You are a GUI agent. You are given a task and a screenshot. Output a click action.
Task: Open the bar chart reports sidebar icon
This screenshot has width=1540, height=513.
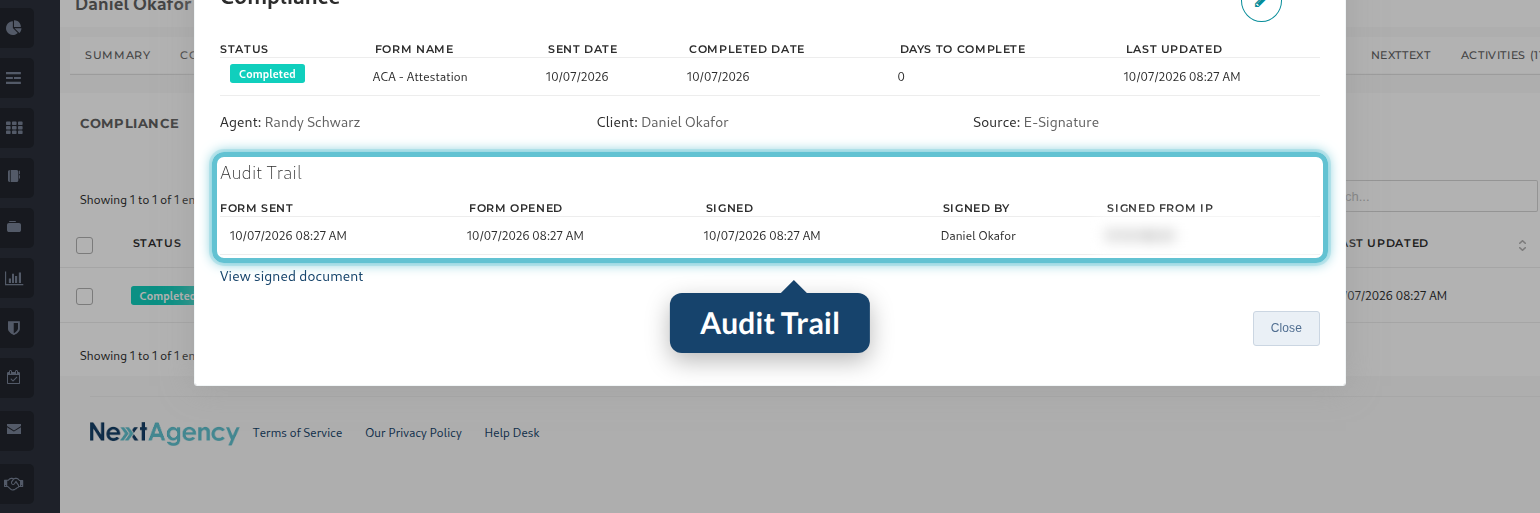14,278
